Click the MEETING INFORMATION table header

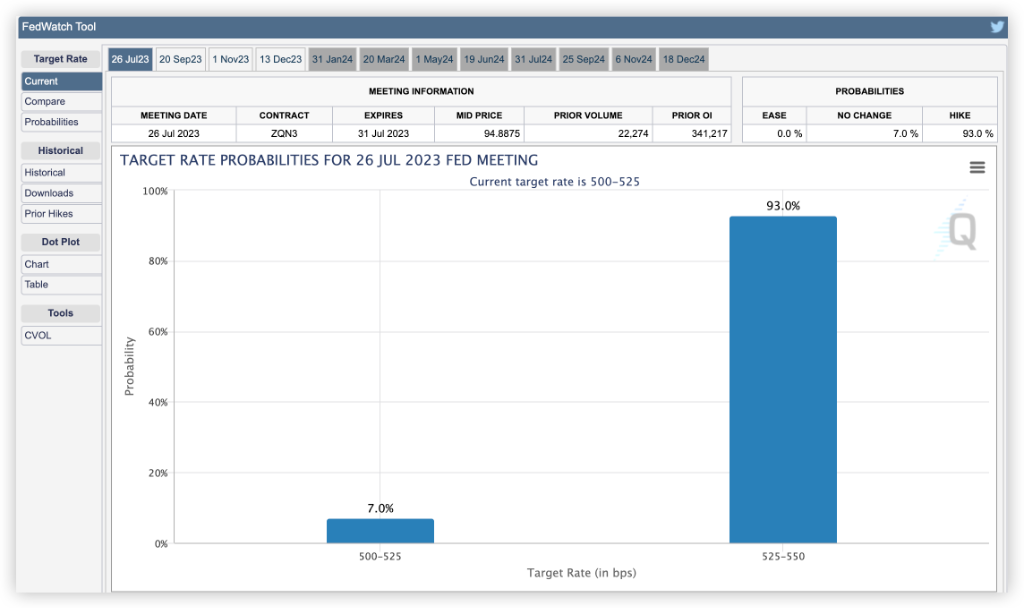point(421,92)
